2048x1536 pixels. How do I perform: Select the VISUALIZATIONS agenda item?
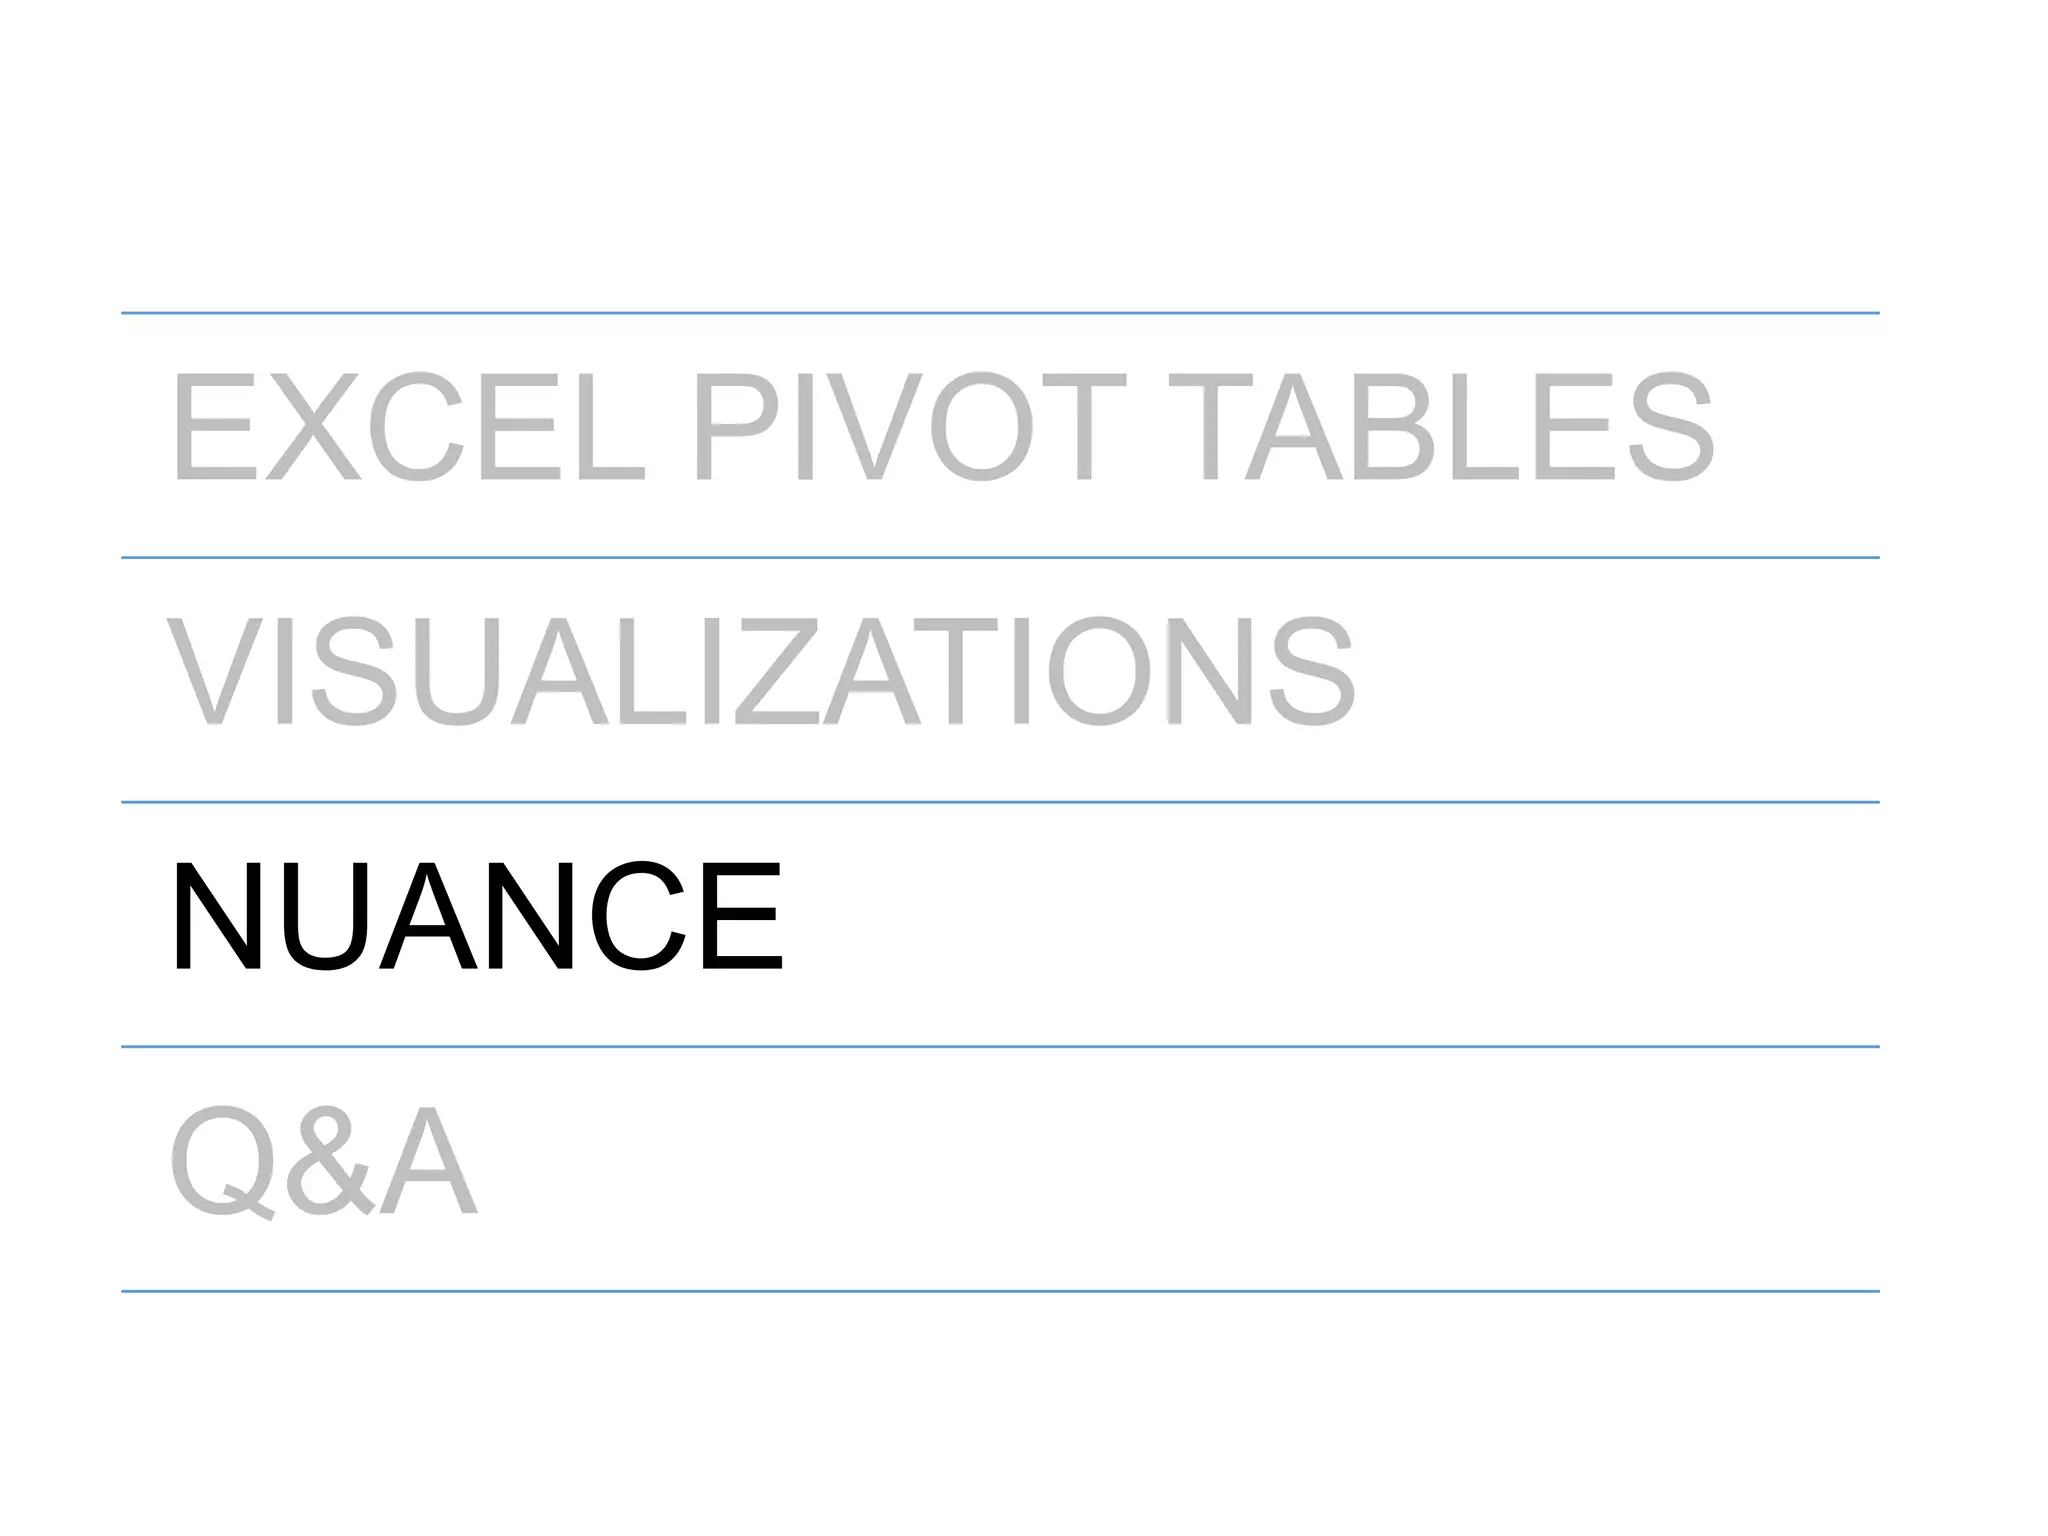tap(762, 672)
